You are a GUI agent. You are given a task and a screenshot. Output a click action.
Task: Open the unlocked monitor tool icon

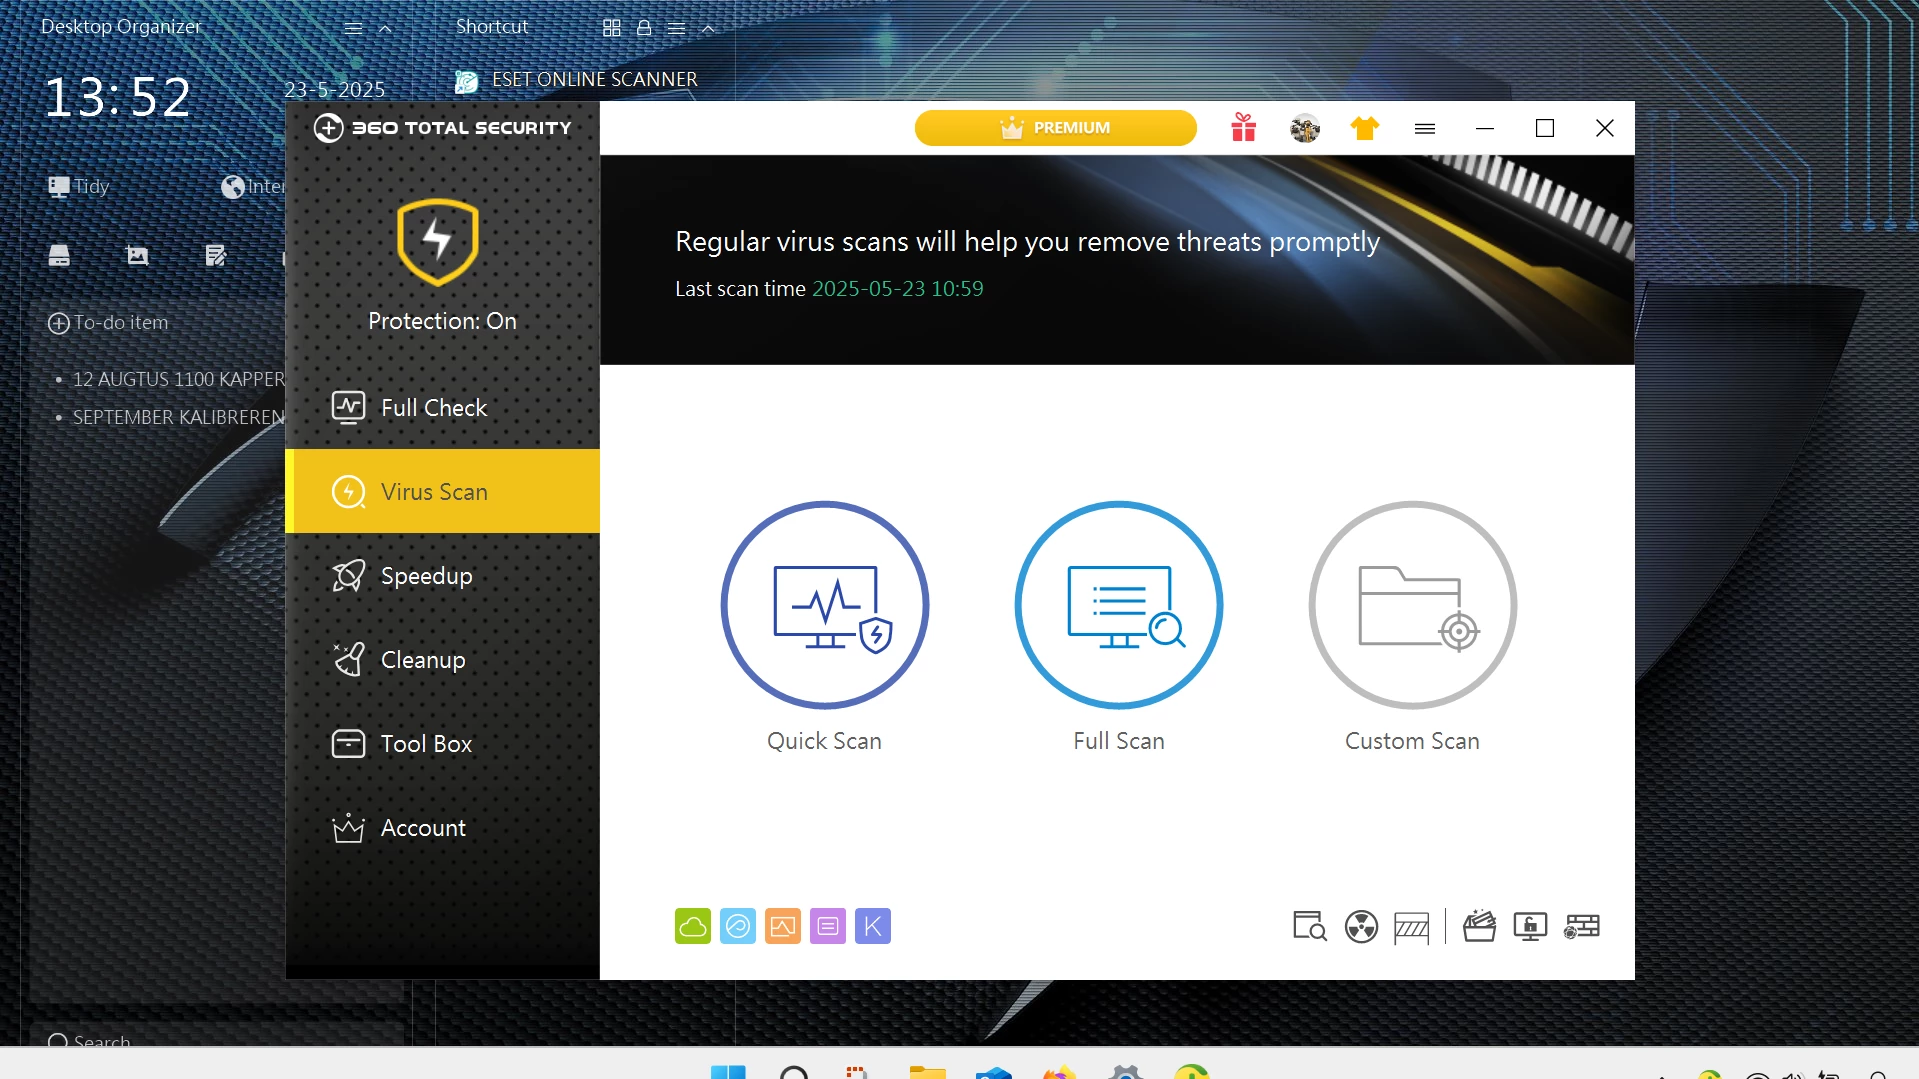click(x=1530, y=927)
